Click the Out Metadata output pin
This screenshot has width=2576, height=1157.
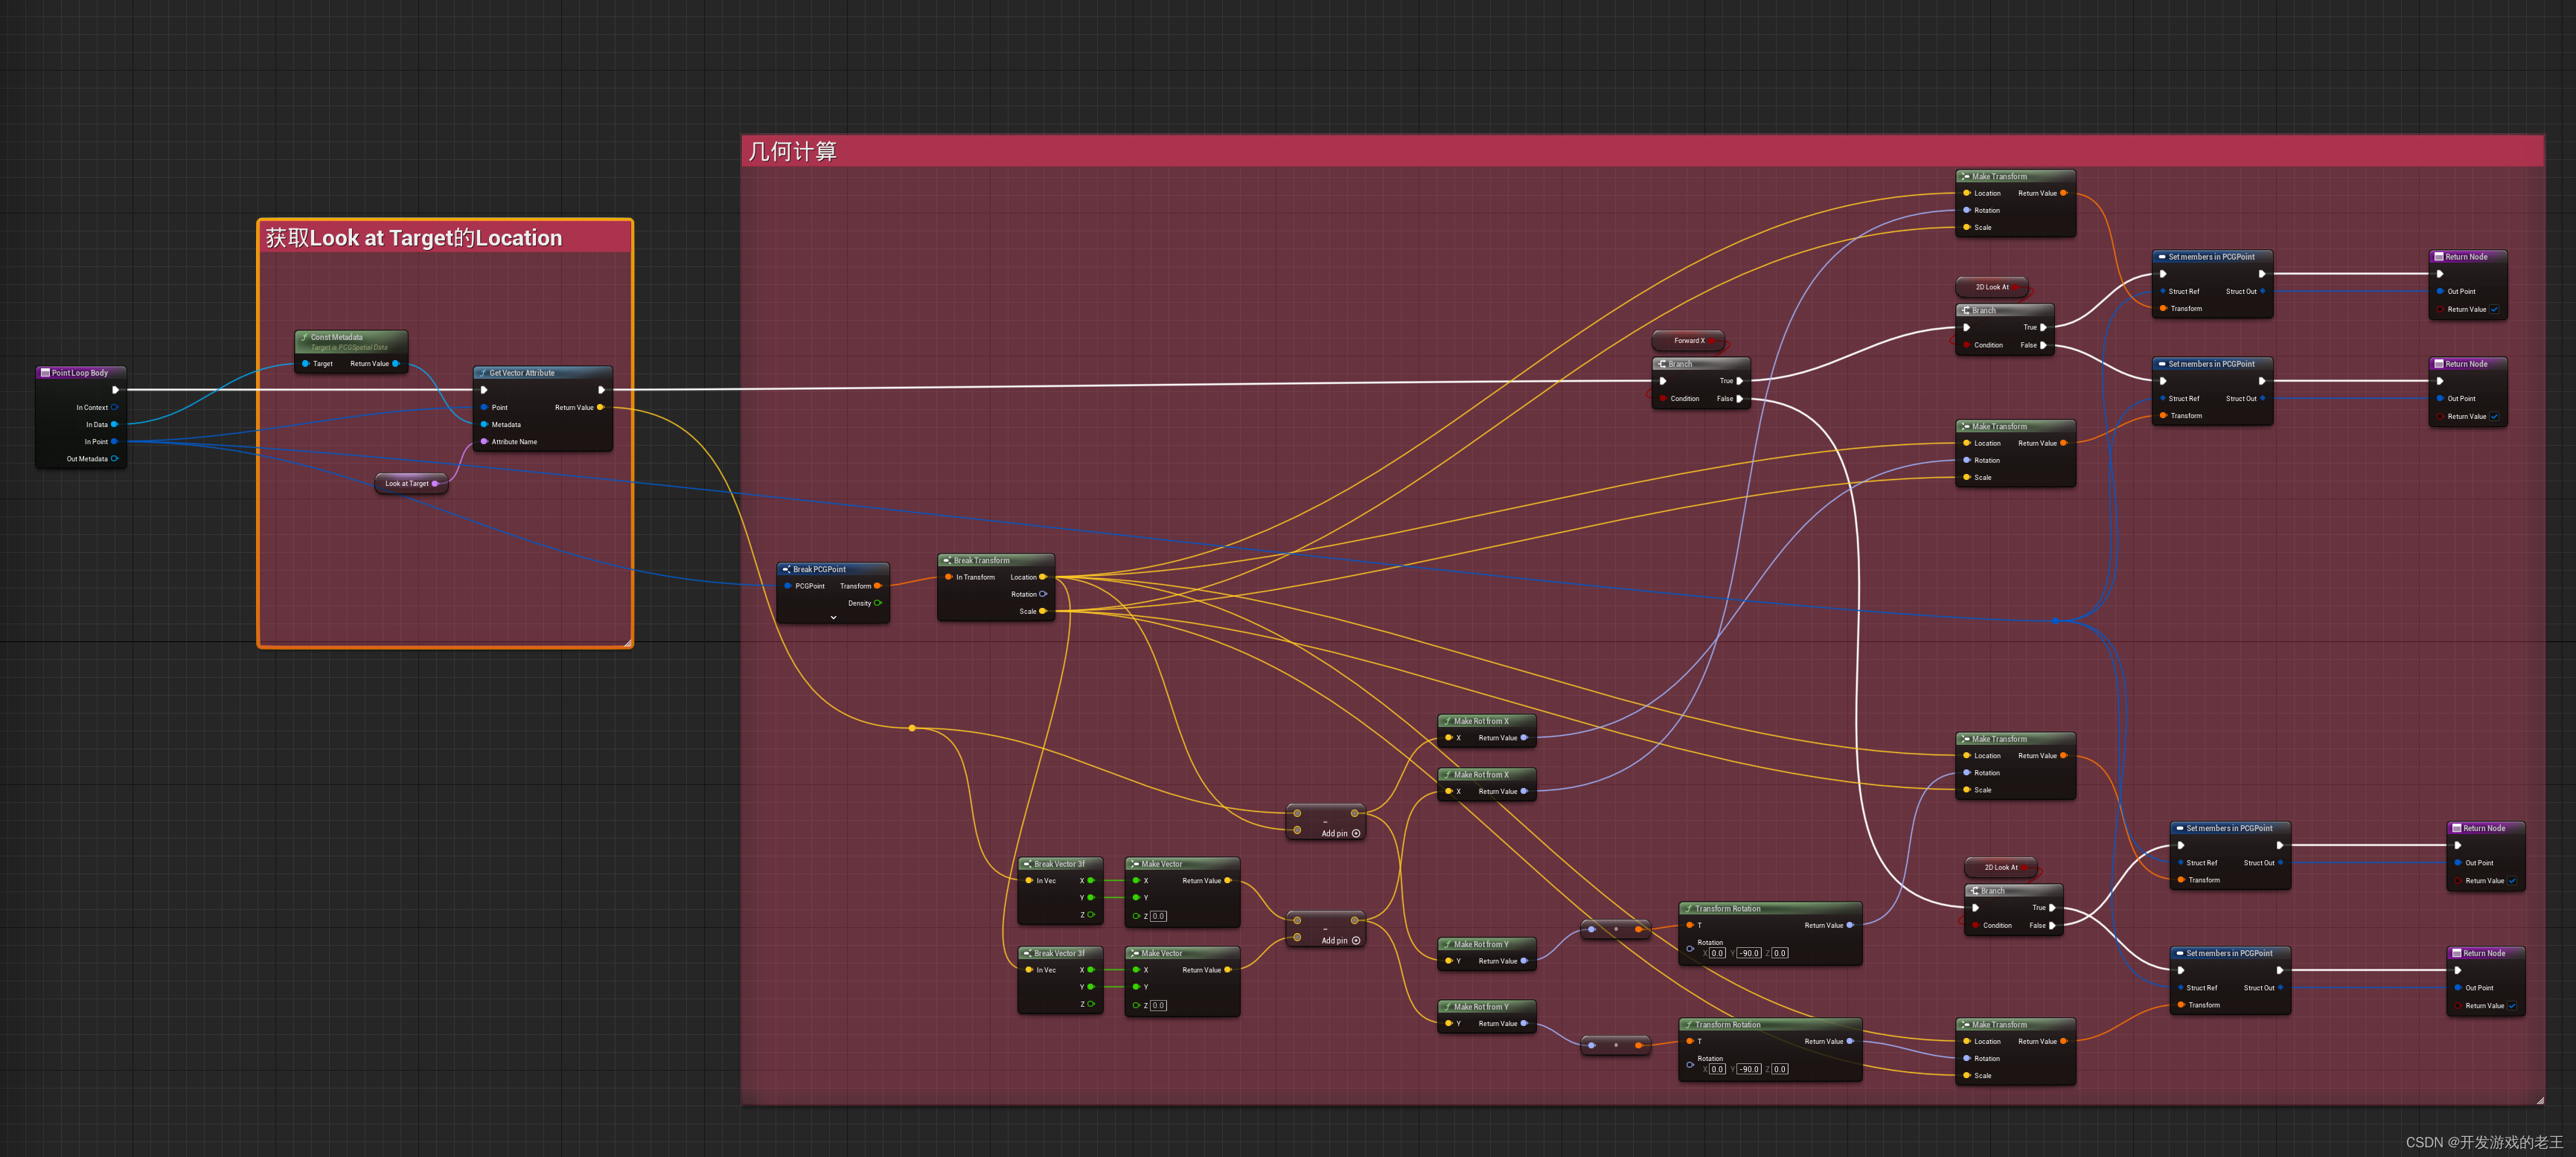click(114, 459)
